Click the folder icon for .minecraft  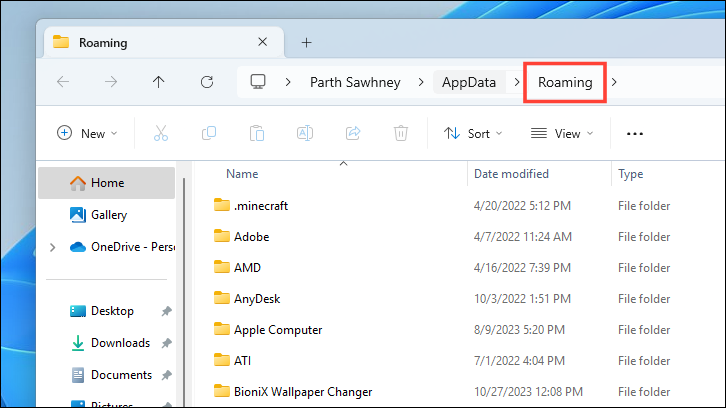222,205
